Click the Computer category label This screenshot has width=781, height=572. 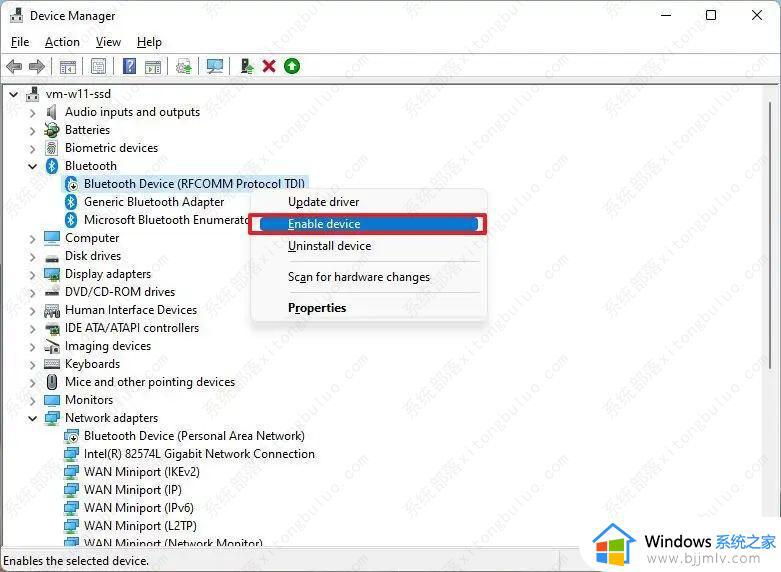click(x=92, y=238)
